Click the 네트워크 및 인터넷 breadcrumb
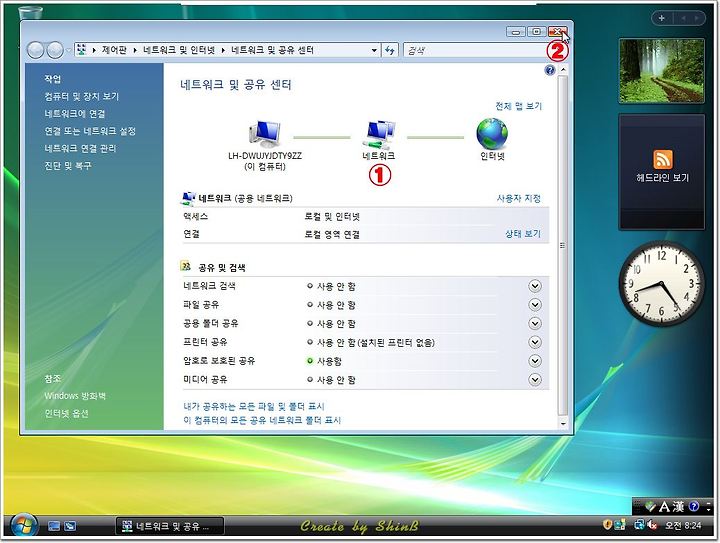Image resolution: width=720 pixels, height=543 pixels. [x=179, y=50]
